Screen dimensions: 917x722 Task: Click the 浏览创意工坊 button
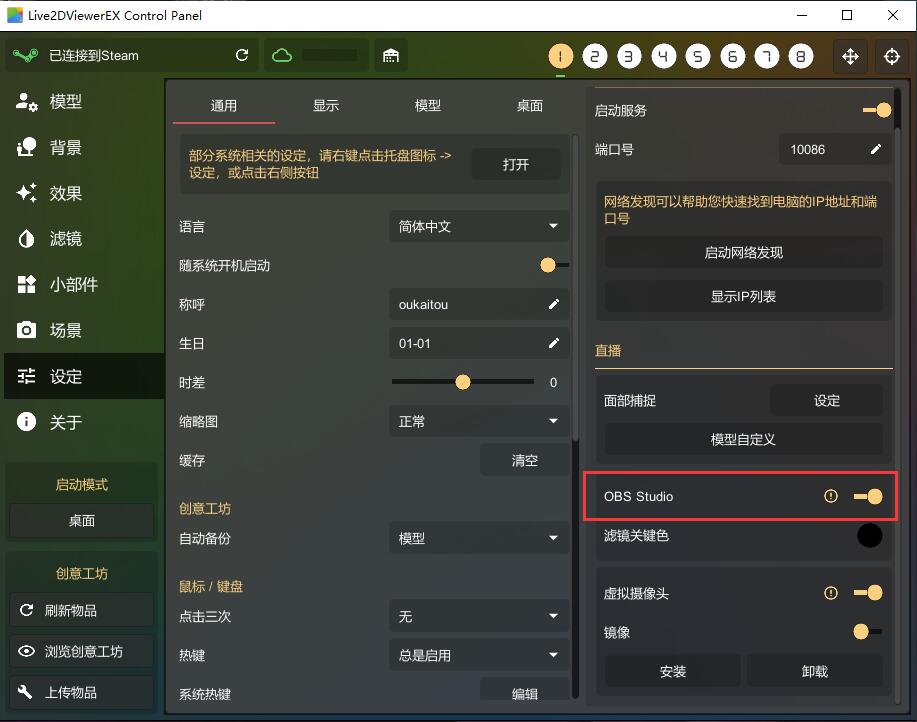pos(82,651)
